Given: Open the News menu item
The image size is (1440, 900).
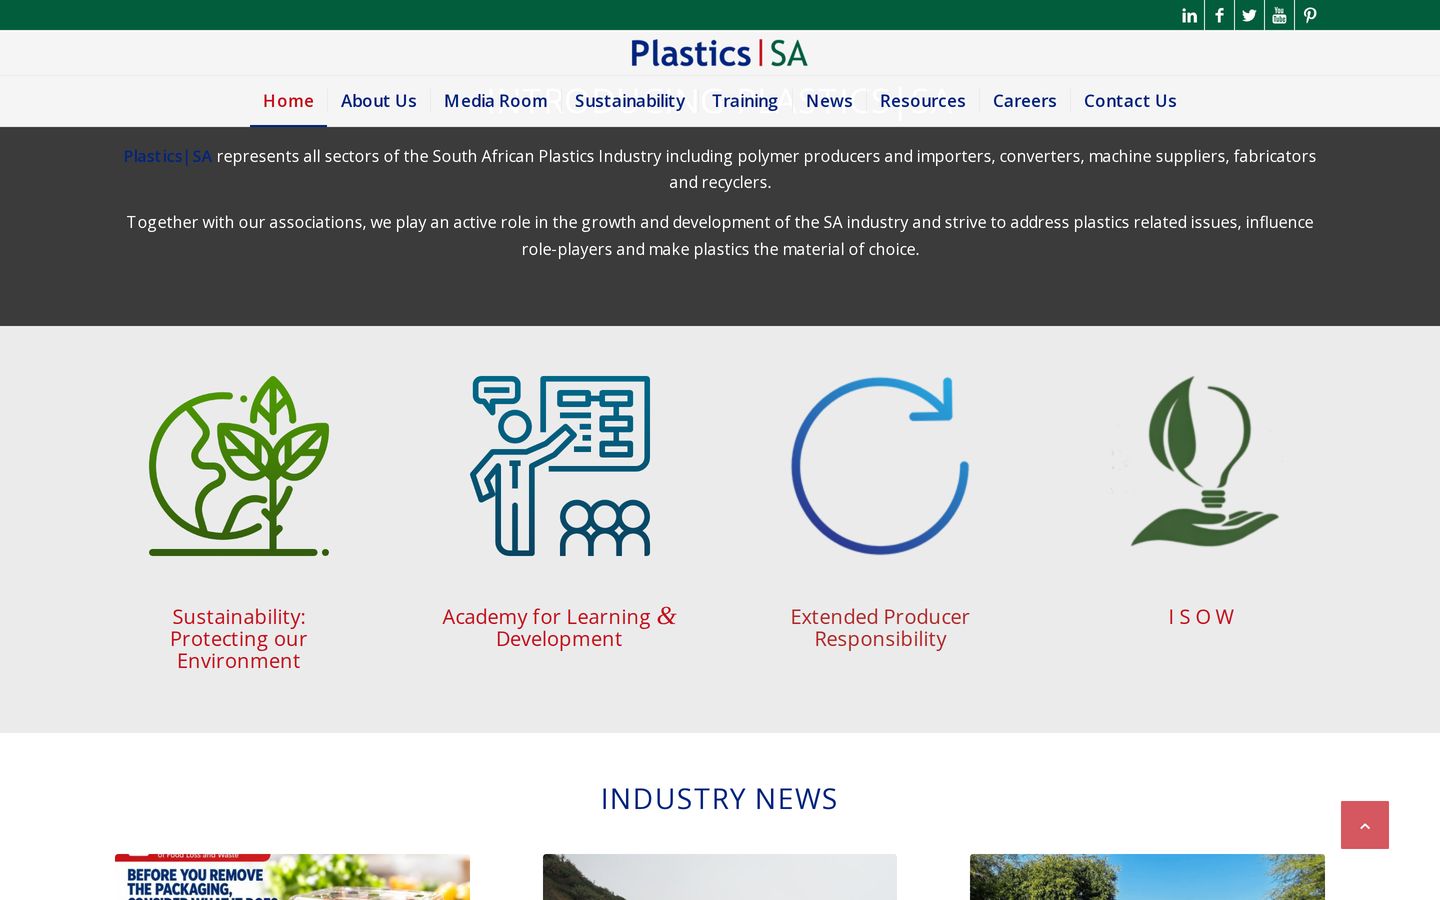Looking at the screenshot, I should pyautogui.click(x=829, y=101).
